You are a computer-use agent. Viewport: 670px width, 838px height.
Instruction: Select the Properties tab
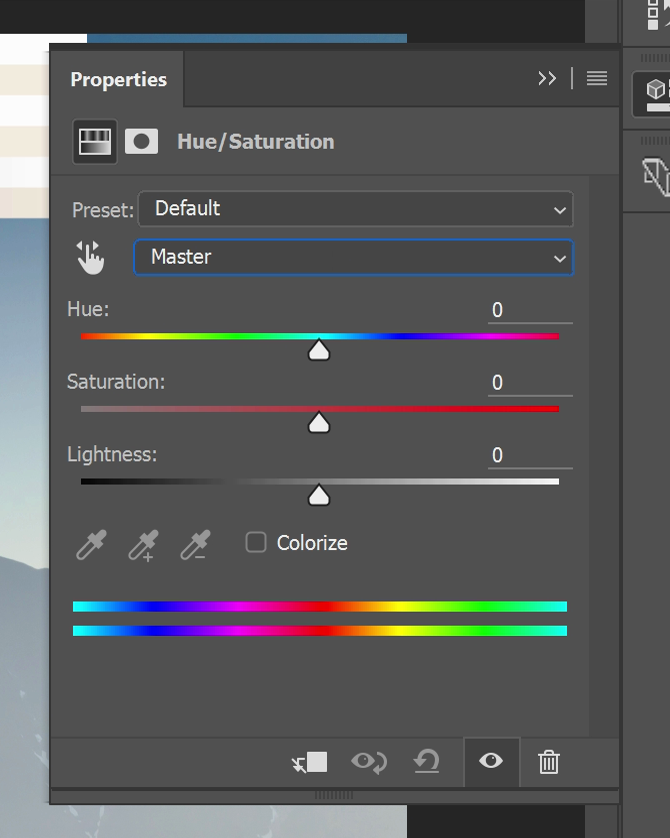click(119, 80)
